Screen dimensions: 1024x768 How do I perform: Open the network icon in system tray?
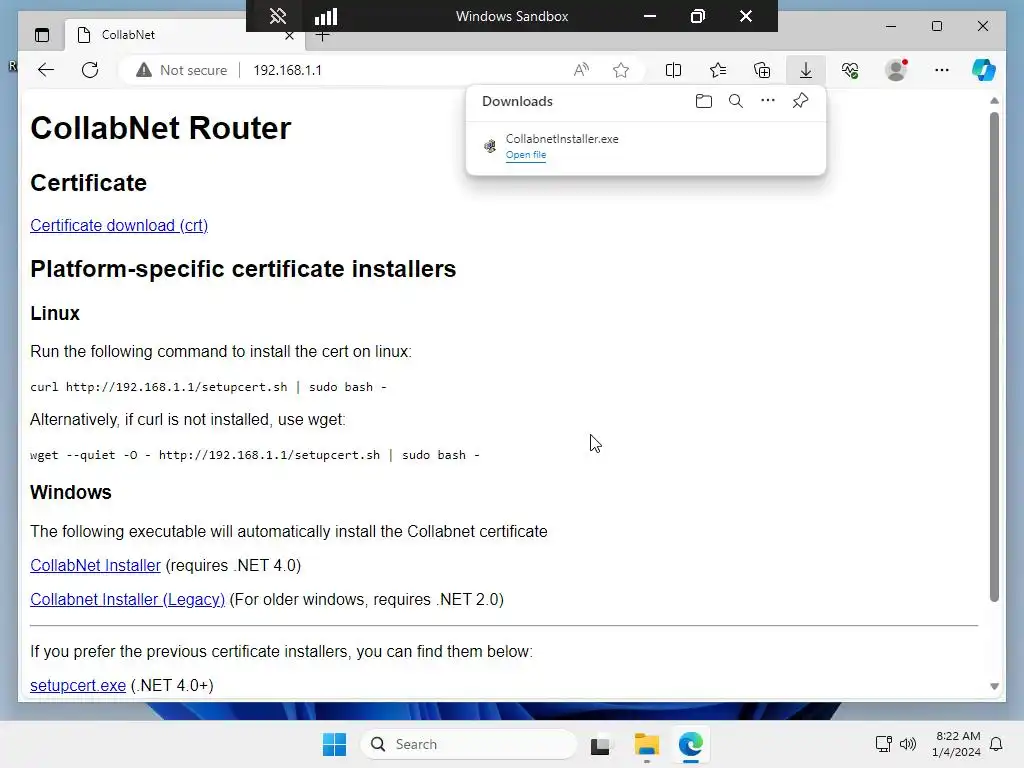[883, 744]
